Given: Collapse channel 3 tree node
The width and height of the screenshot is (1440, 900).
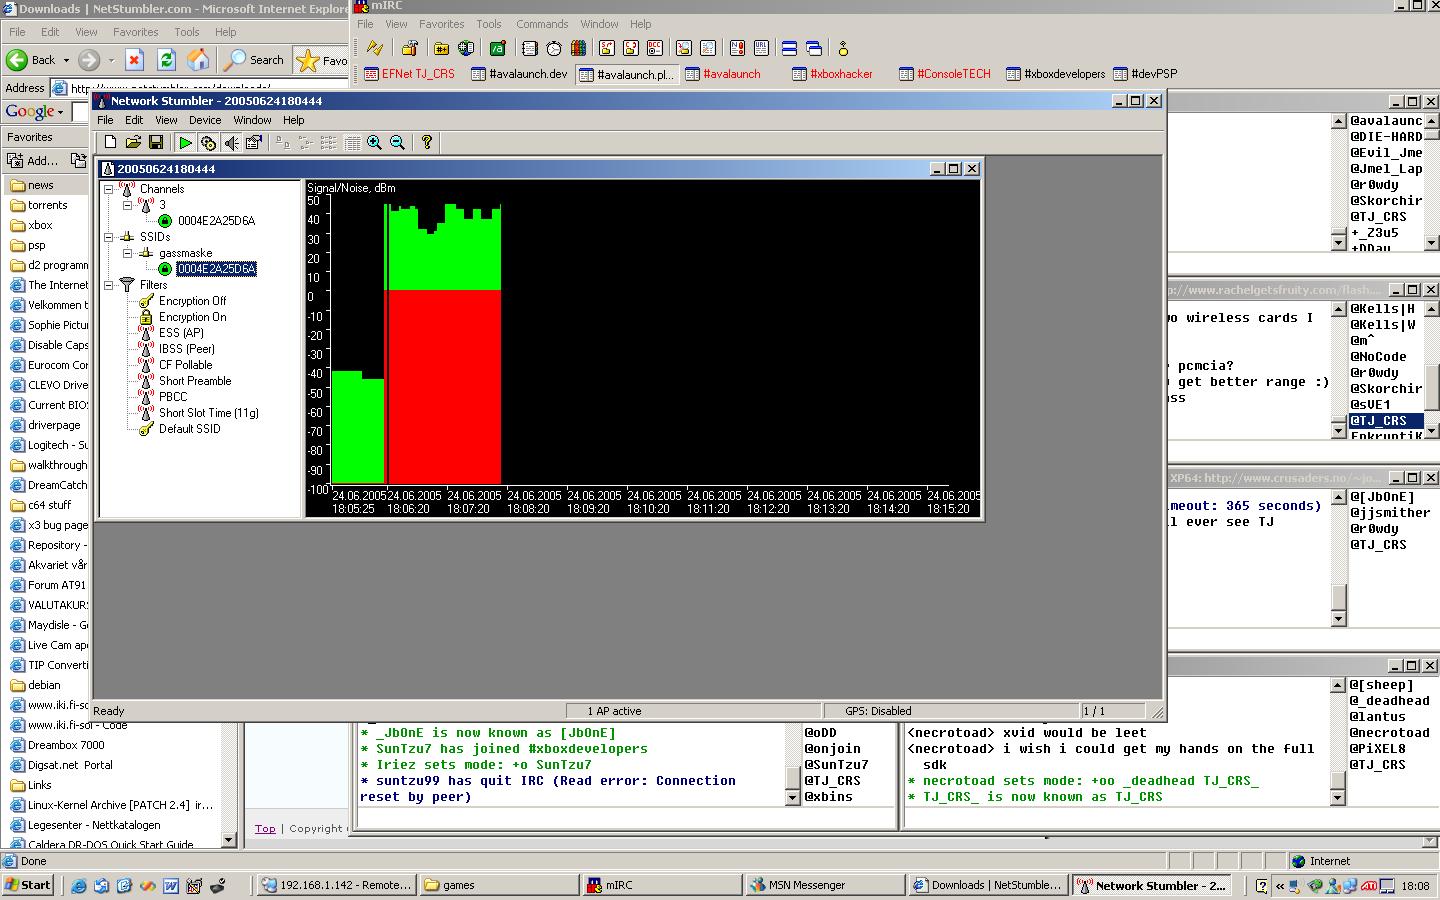Looking at the screenshot, I should click(128, 205).
